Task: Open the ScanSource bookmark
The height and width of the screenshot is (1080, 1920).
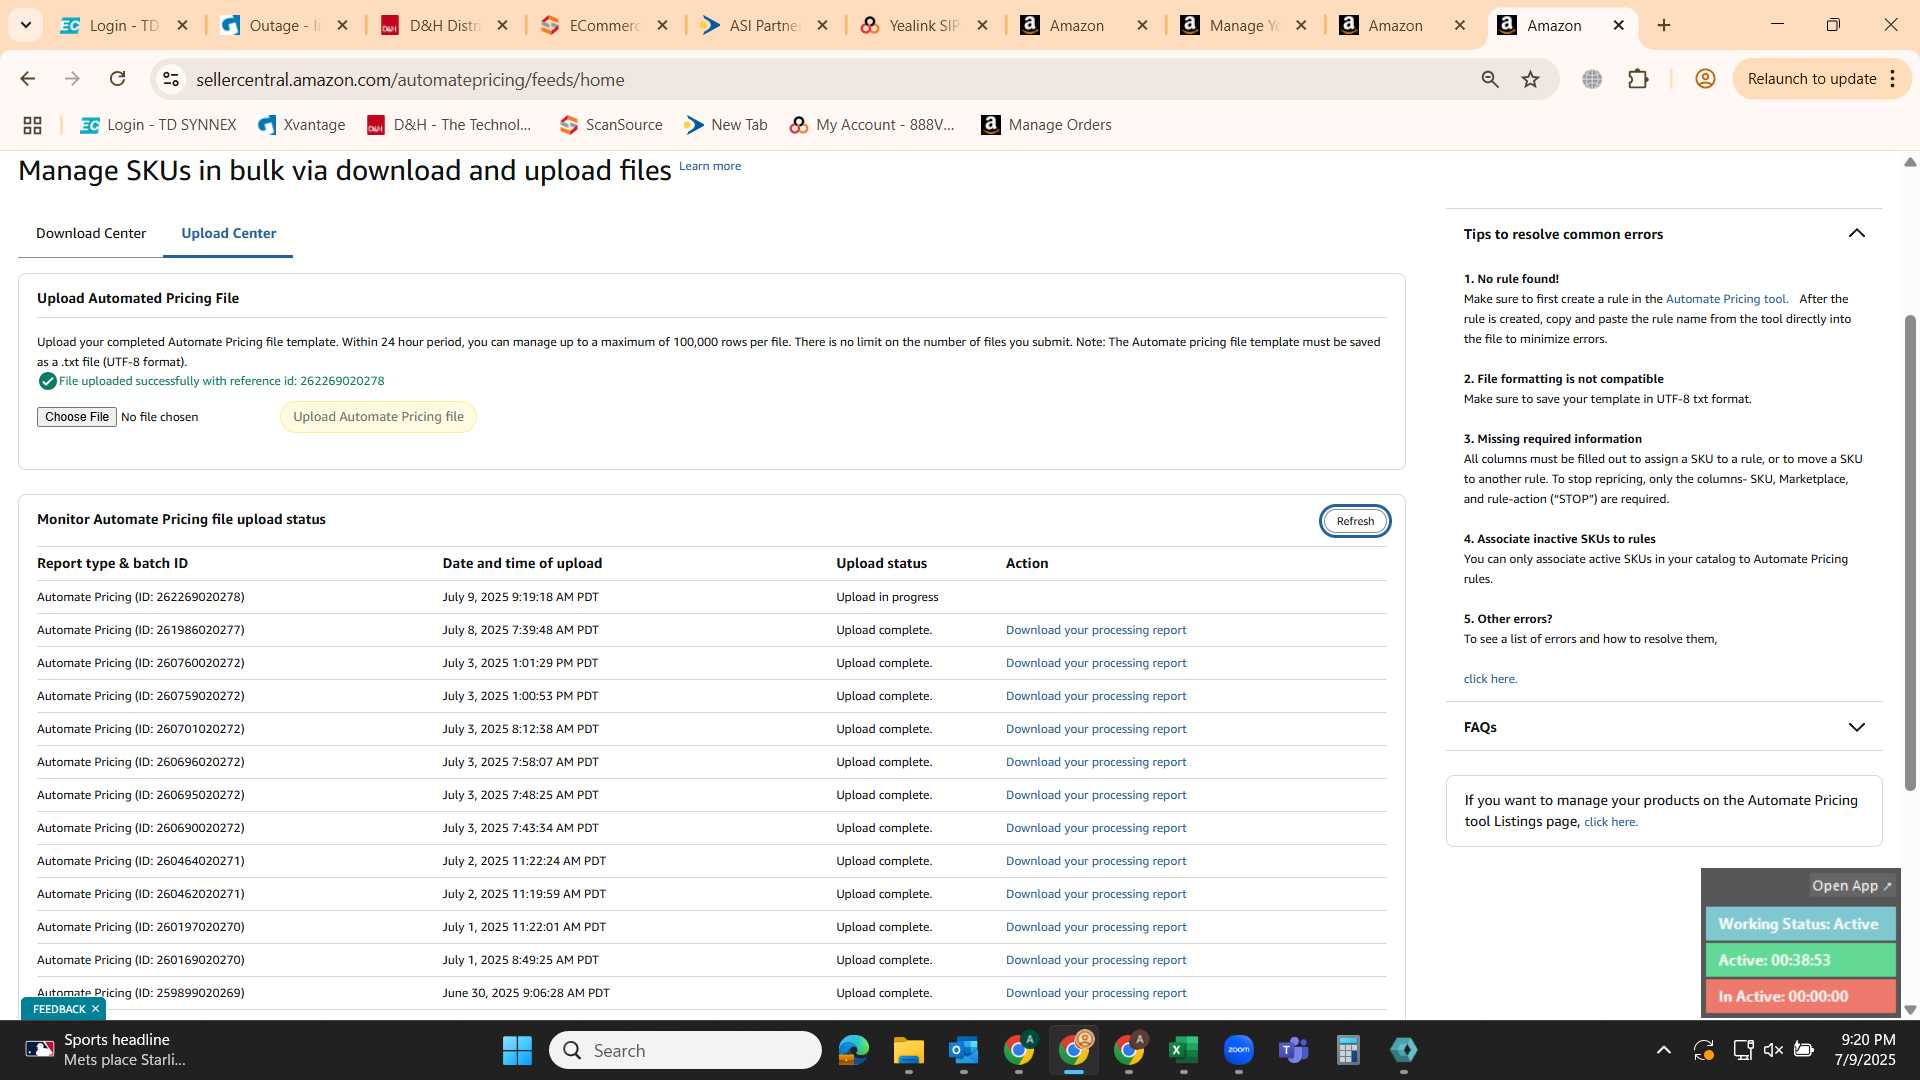Action: [611, 125]
